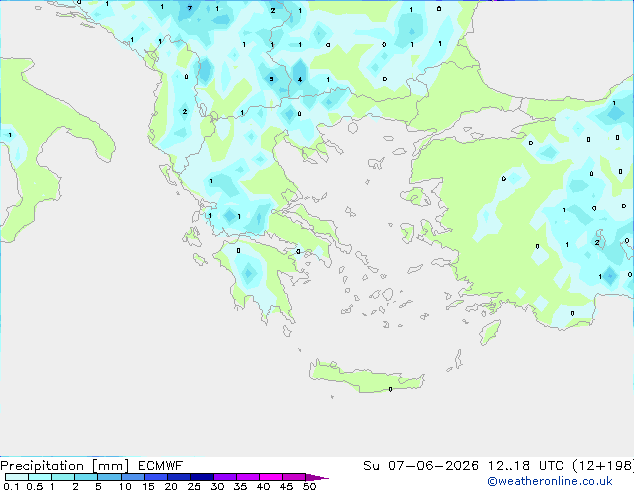634x490 pixels.
Task: Click the 'ECMWF' model label
Action: (161, 466)
